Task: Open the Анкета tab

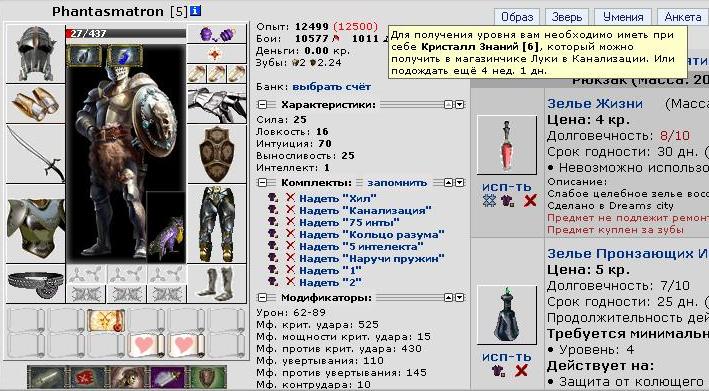Action: point(683,17)
